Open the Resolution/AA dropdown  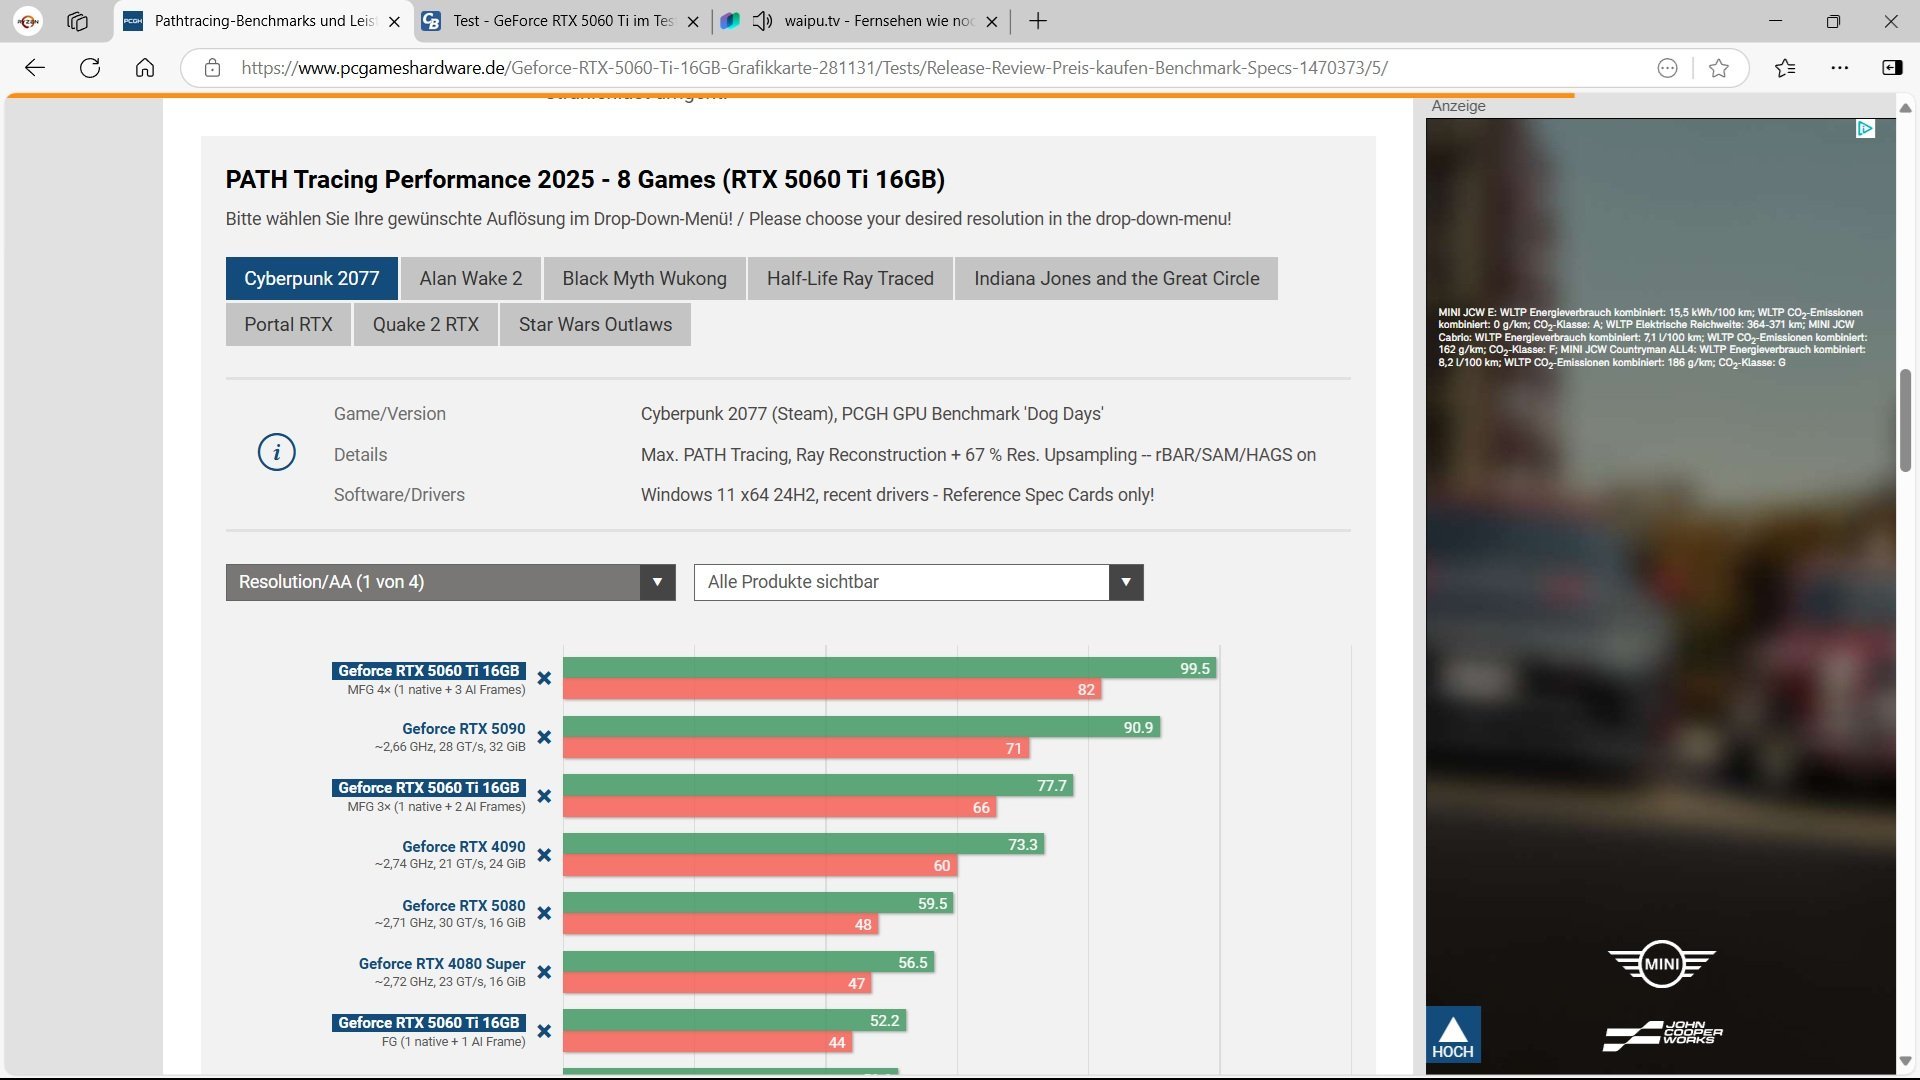450,582
